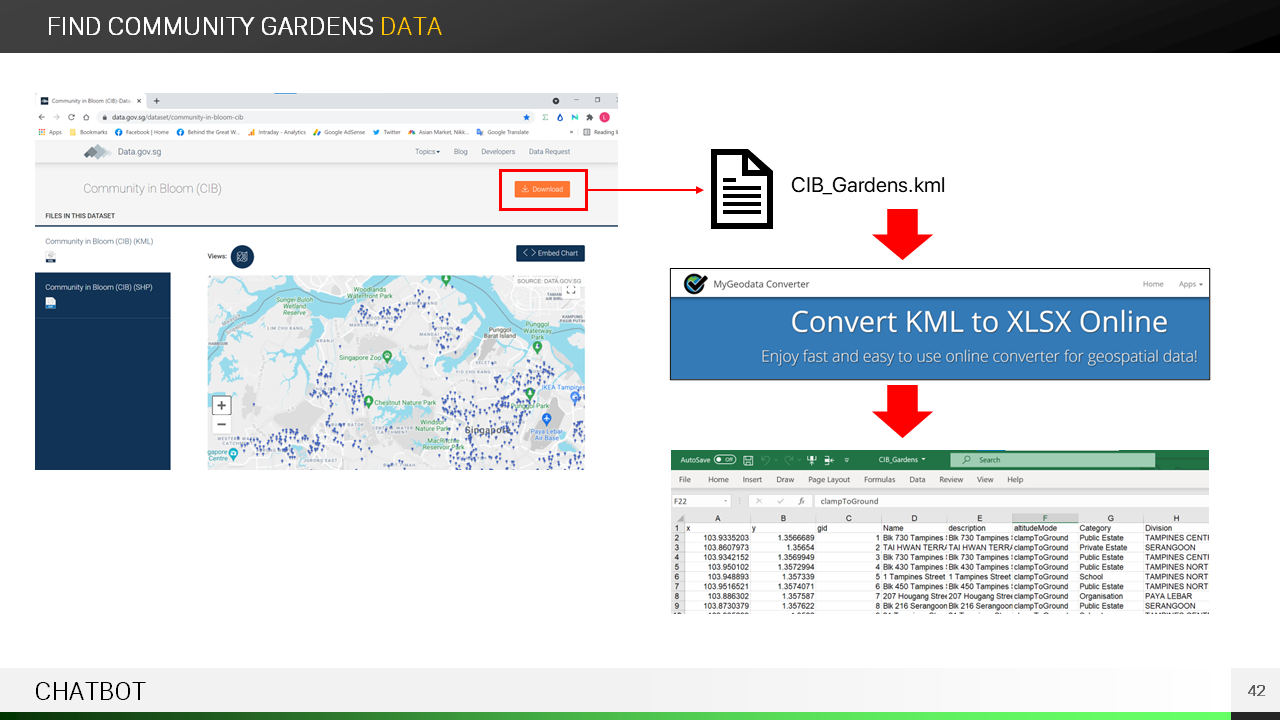
Task: Click the Embed Chart button
Action: (550, 253)
